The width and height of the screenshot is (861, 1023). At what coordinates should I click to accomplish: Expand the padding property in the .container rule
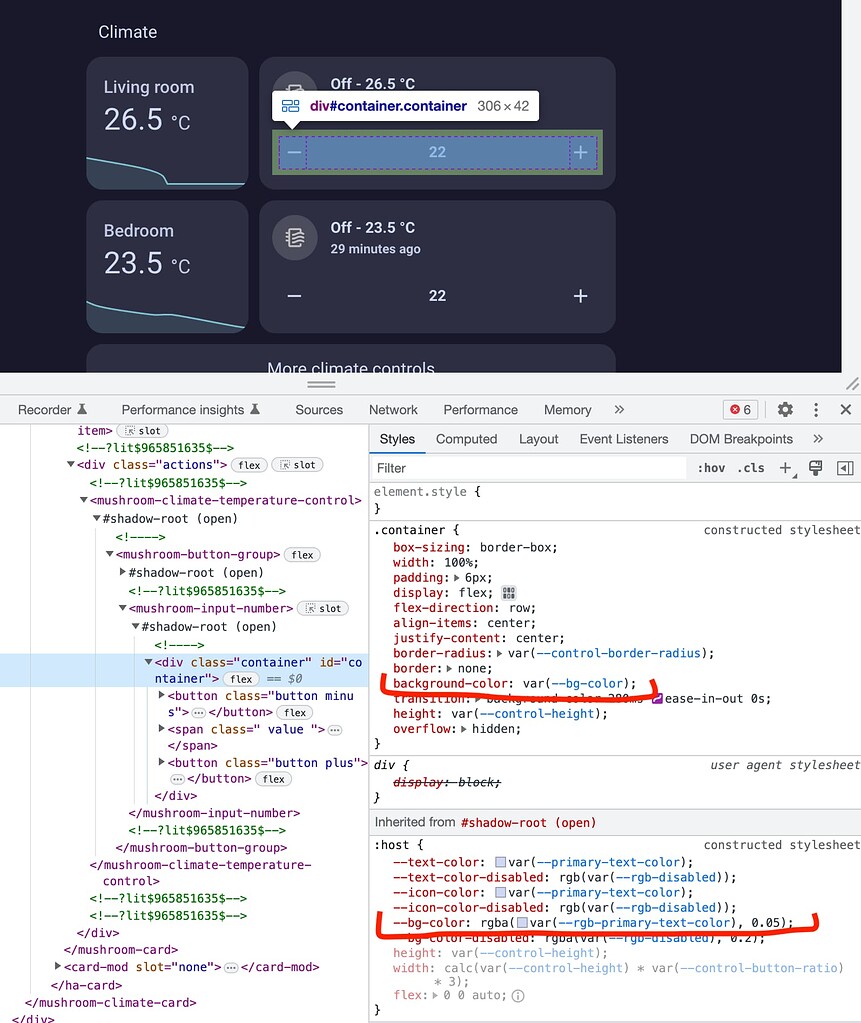coord(456,579)
